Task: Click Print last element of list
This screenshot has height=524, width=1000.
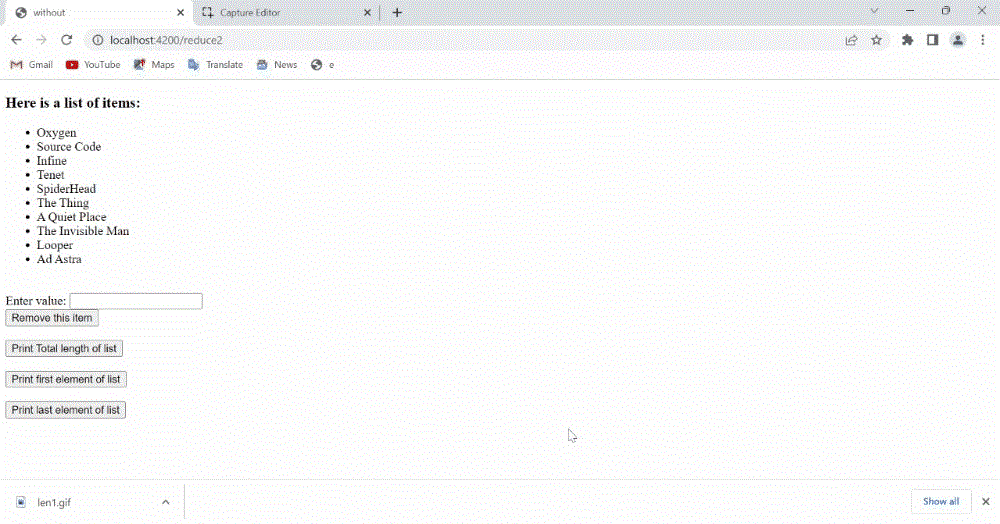Action: pyautogui.click(x=66, y=410)
